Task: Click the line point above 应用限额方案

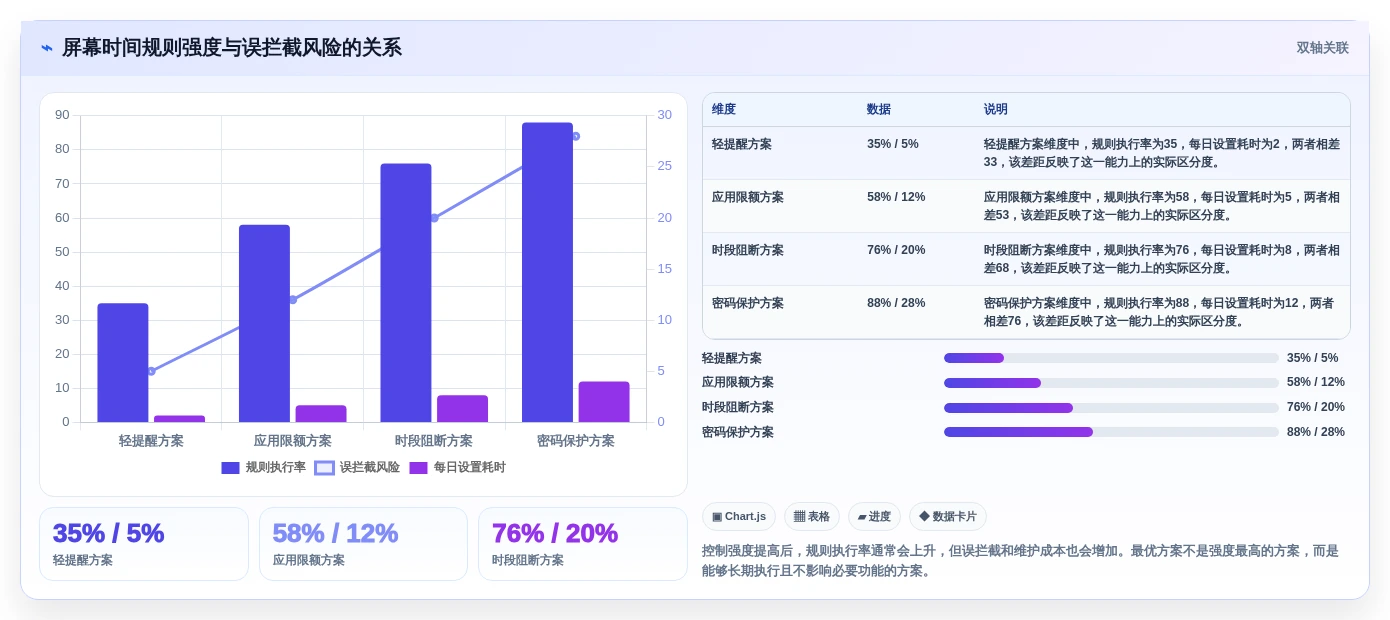Action: point(293,300)
